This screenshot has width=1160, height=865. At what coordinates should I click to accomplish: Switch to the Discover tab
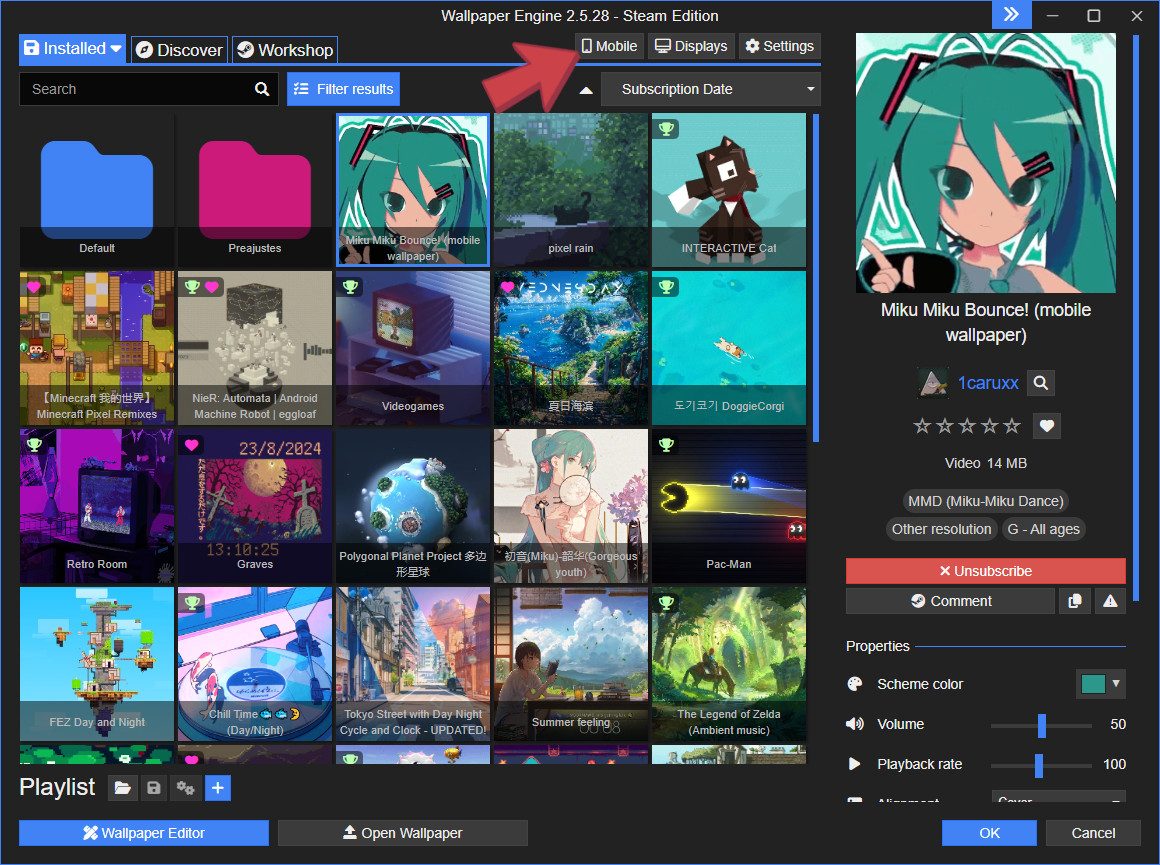[x=180, y=50]
